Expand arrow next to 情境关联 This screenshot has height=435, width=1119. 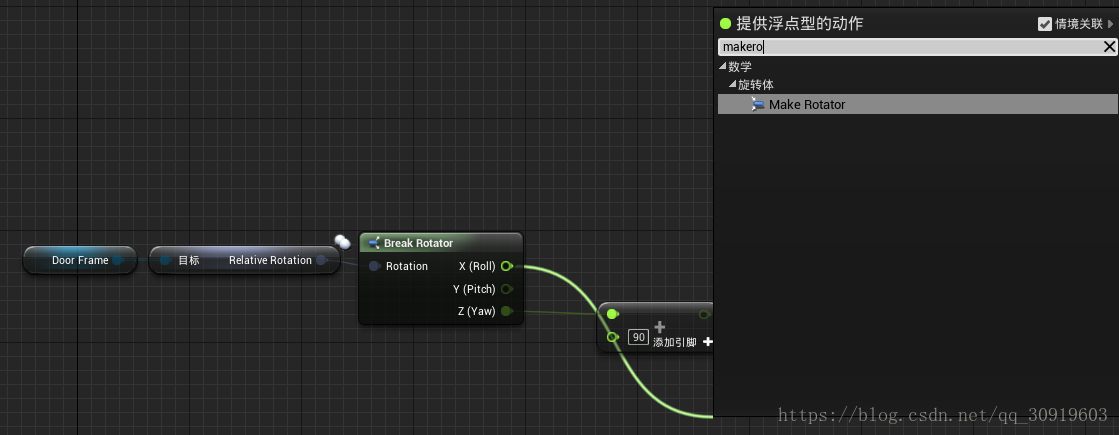1110,24
